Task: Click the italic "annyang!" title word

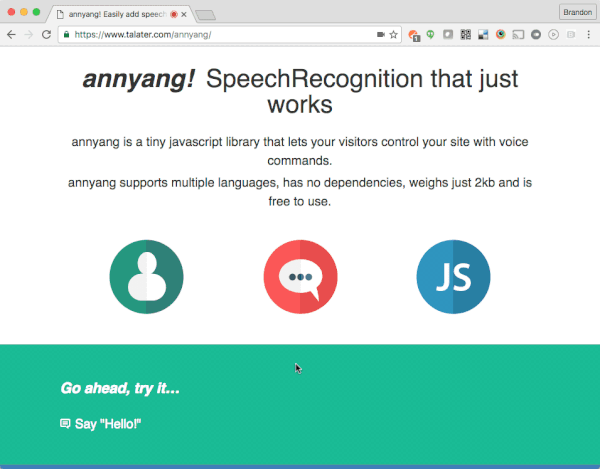Action: (139, 79)
